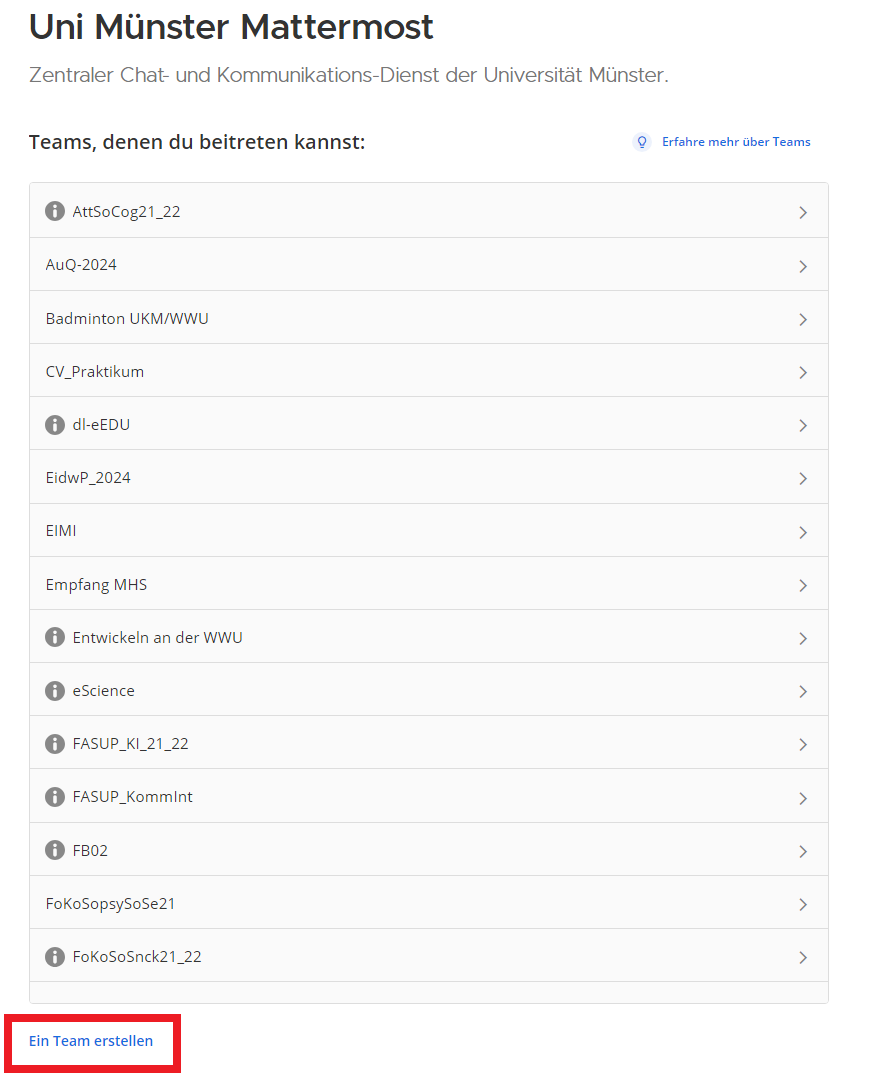876x1085 pixels.
Task: Click the lightbulb icon near Erfahre mehr
Action: [642, 142]
